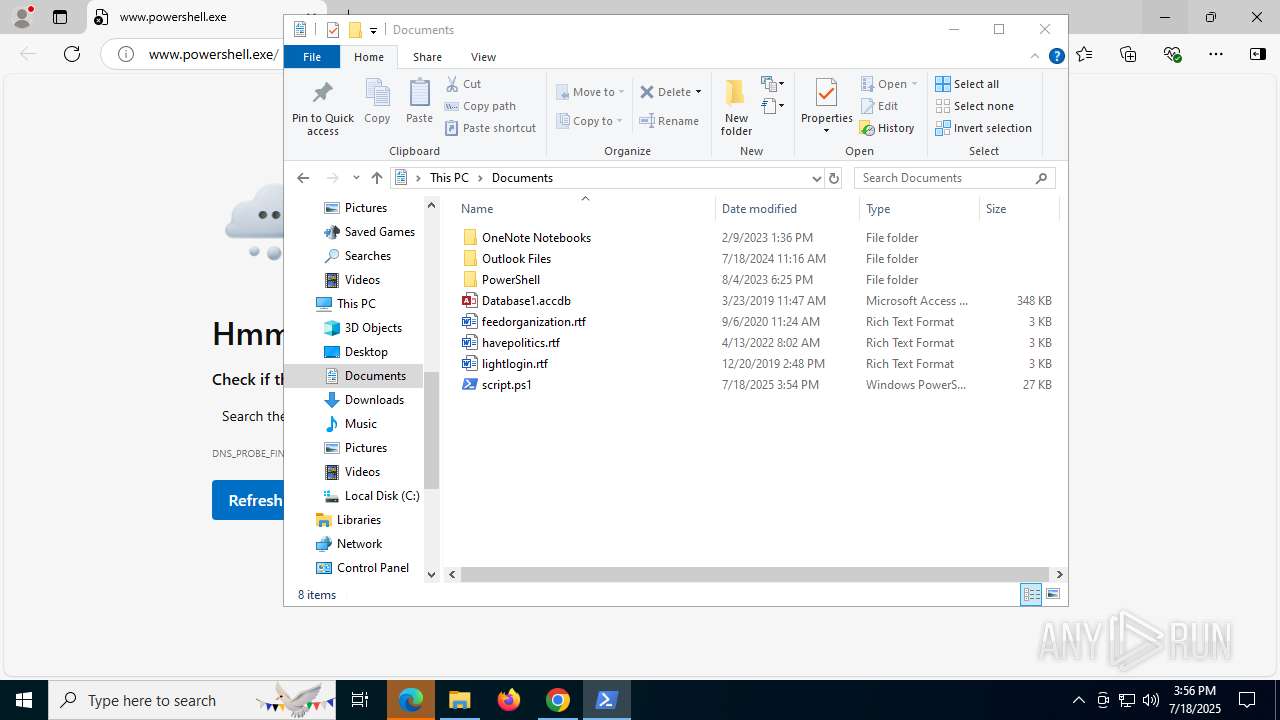Open the Delete dropdown arrow
This screenshot has width=1280, height=720.
[x=698, y=92]
